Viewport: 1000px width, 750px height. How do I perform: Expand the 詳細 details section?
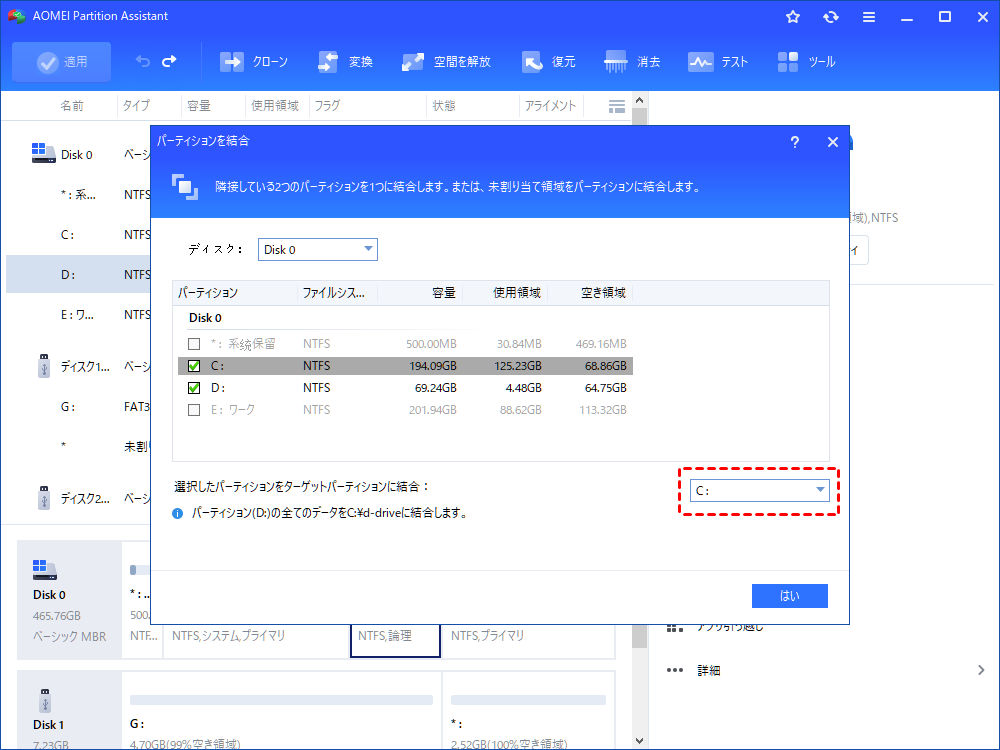981,670
